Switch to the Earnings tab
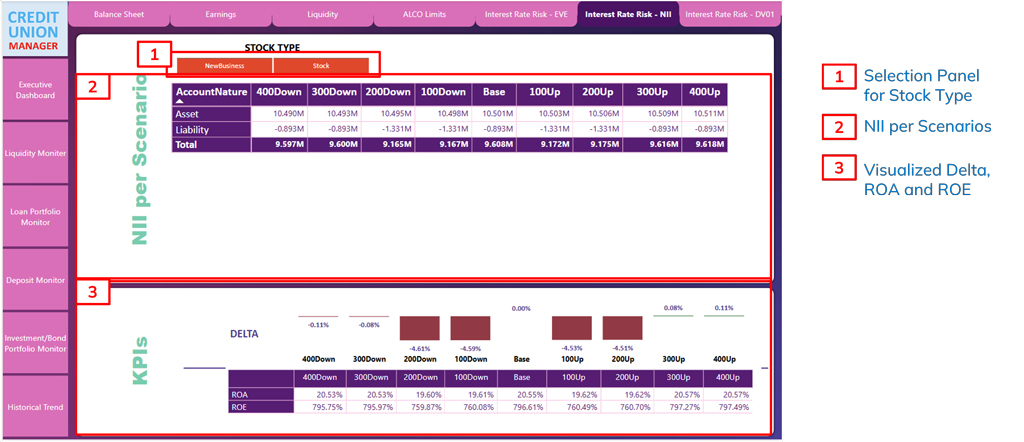Image resolution: width=1024 pixels, height=442 pixels. (x=221, y=13)
